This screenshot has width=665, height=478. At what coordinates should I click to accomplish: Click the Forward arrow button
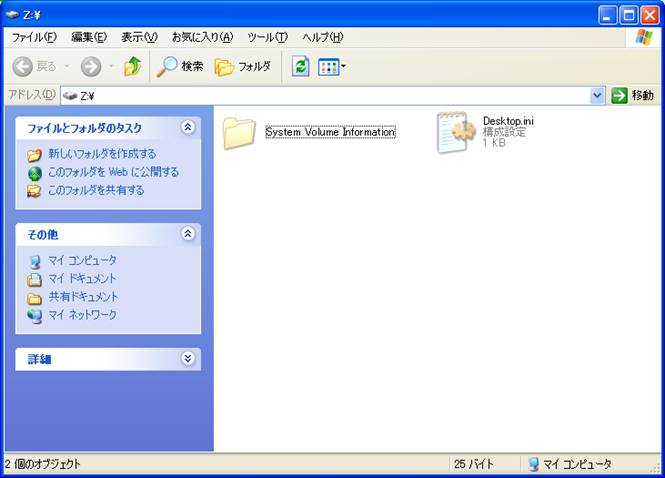click(x=91, y=67)
